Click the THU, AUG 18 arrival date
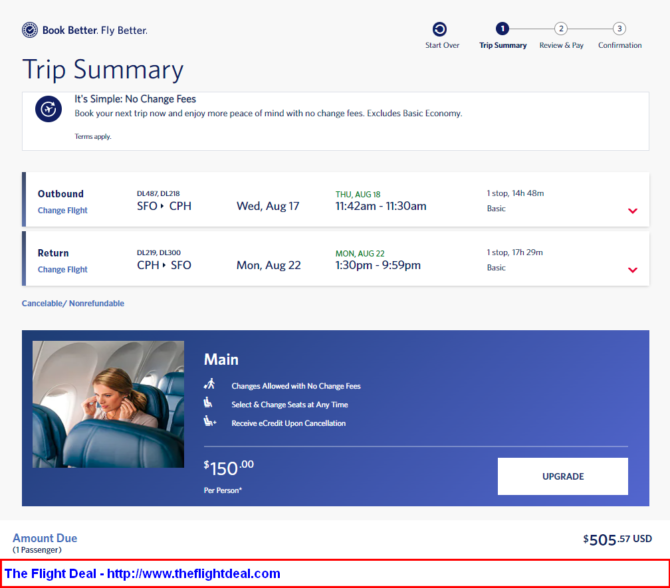670x588 pixels. point(358,194)
